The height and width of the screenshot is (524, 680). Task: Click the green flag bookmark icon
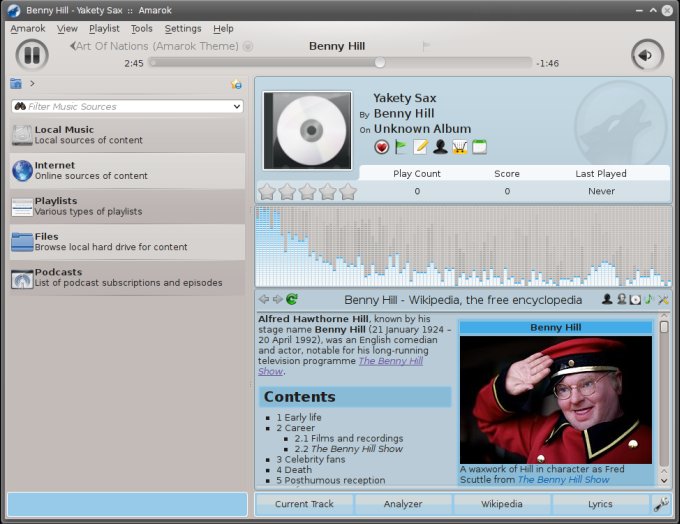point(401,147)
